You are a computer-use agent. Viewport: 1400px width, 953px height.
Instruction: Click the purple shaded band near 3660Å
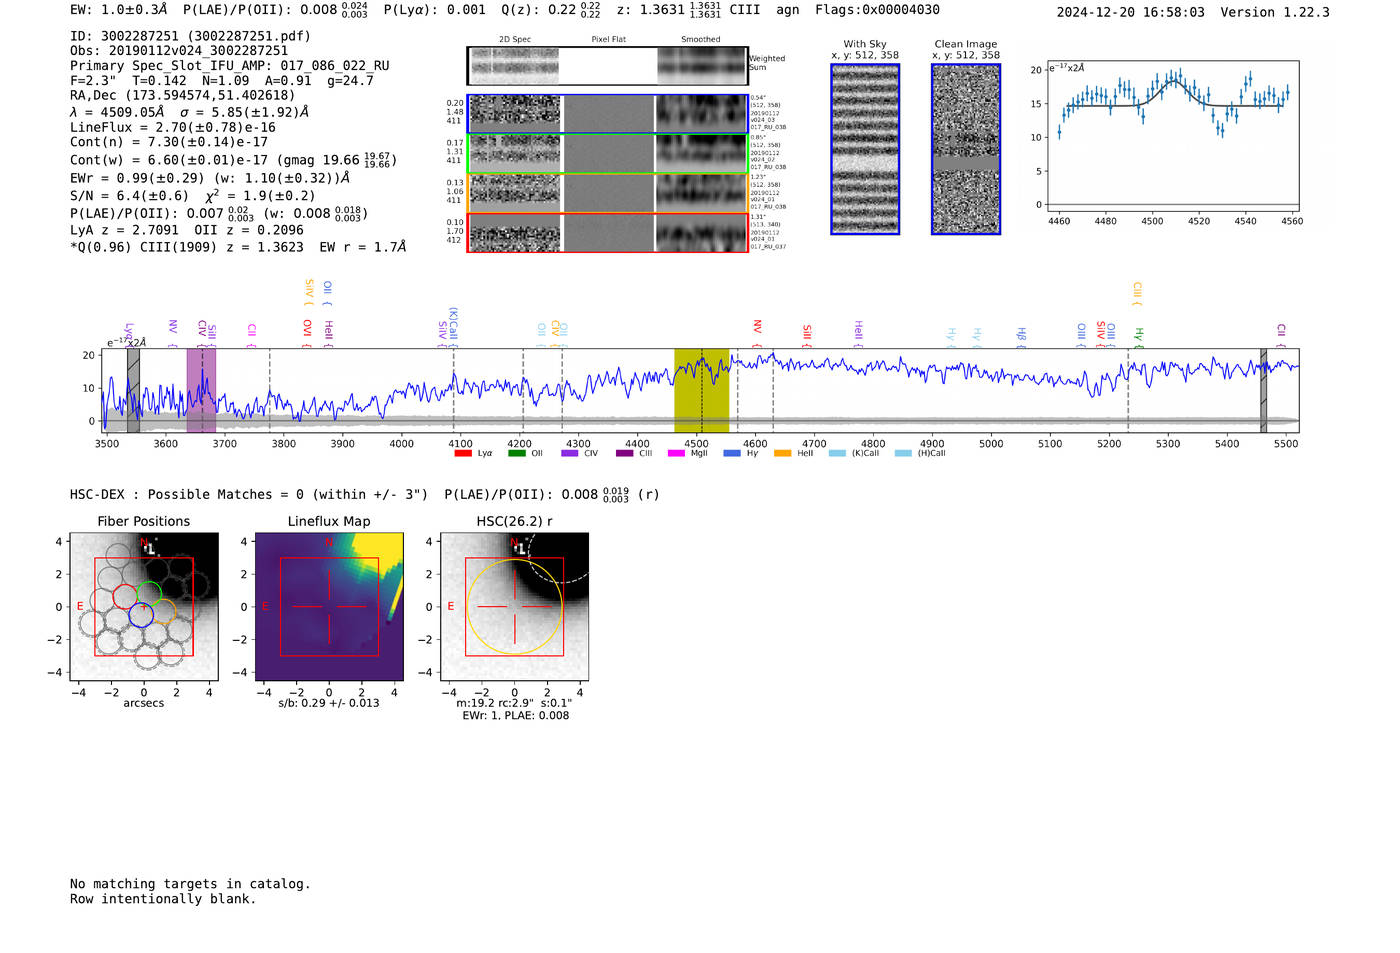[201, 390]
